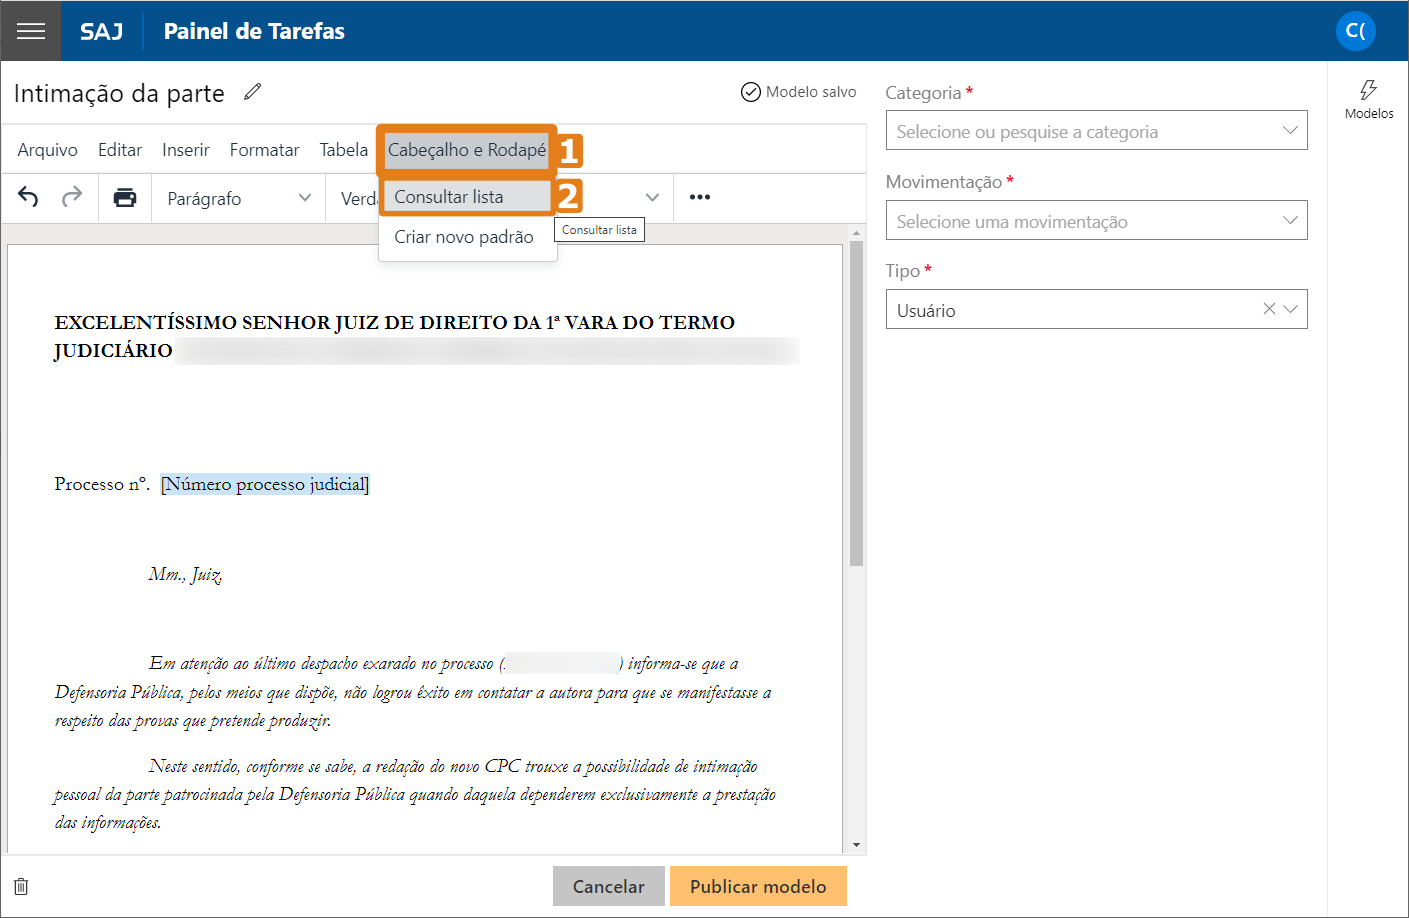Click the 'Mm., Juiz,' salutation line
This screenshot has height=918, width=1409.
tap(186, 574)
